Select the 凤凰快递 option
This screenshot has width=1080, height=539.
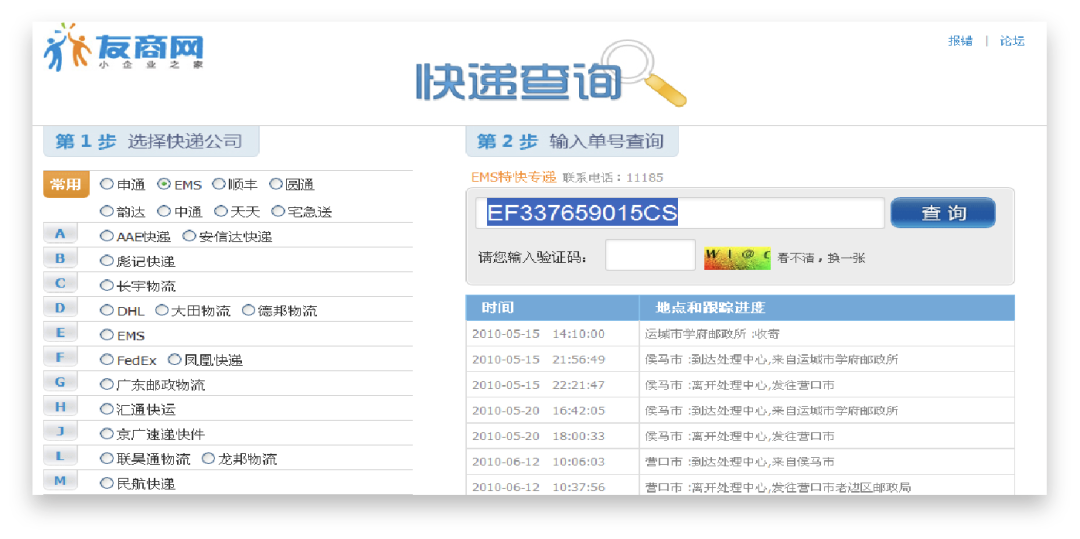pos(174,359)
